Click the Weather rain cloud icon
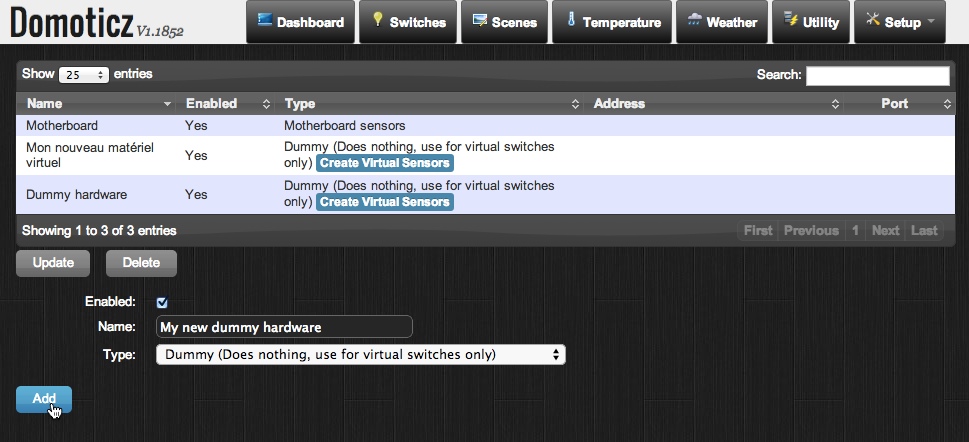Viewport: 969px width, 442px height. click(x=694, y=20)
